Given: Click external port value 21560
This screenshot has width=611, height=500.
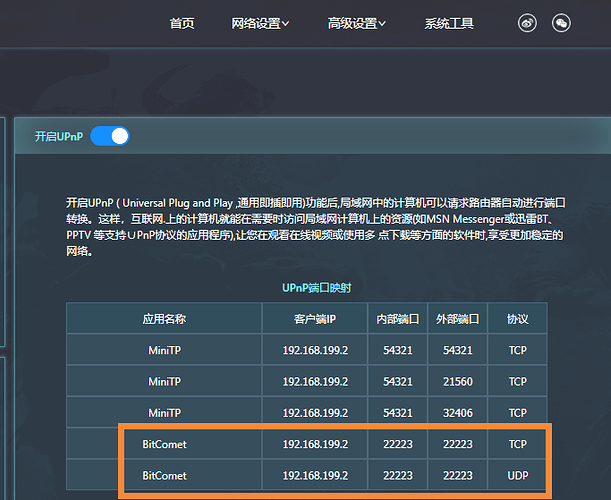Looking at the screenshot, I should pyautogui.click(x=457, y=382).
